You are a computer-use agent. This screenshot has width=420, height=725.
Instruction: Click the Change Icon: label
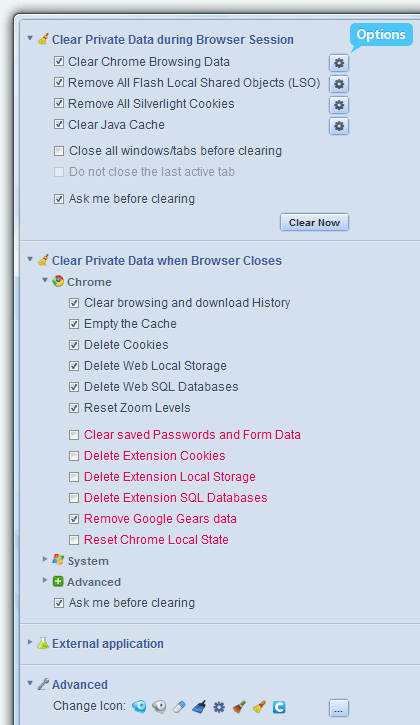[x=89, y=706]
